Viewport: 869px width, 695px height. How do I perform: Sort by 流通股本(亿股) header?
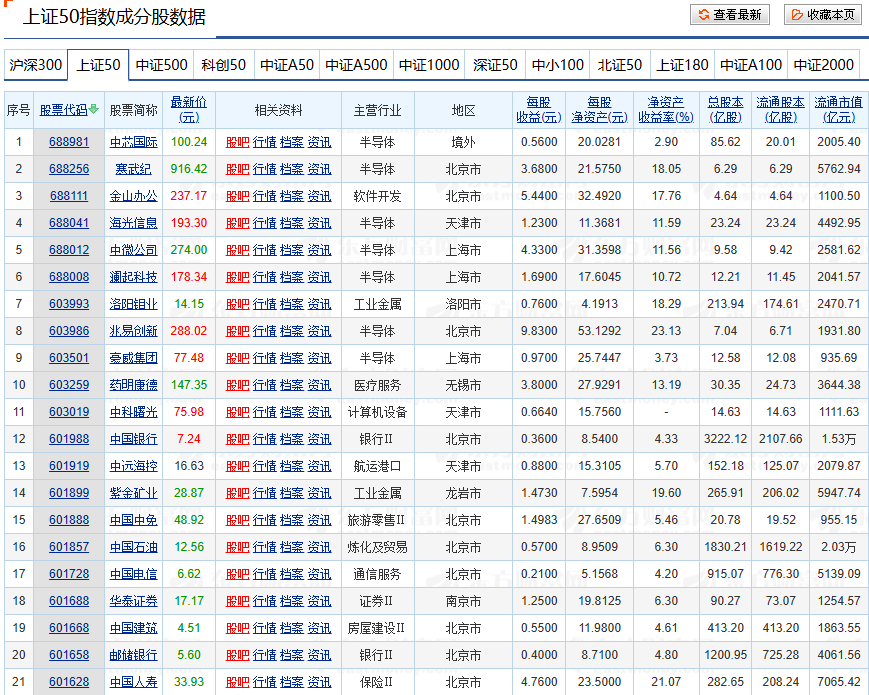coord(780,110)
